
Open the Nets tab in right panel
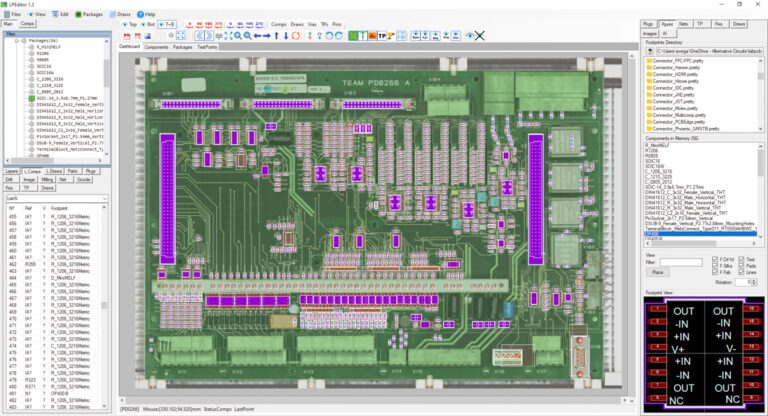(684, 24)
